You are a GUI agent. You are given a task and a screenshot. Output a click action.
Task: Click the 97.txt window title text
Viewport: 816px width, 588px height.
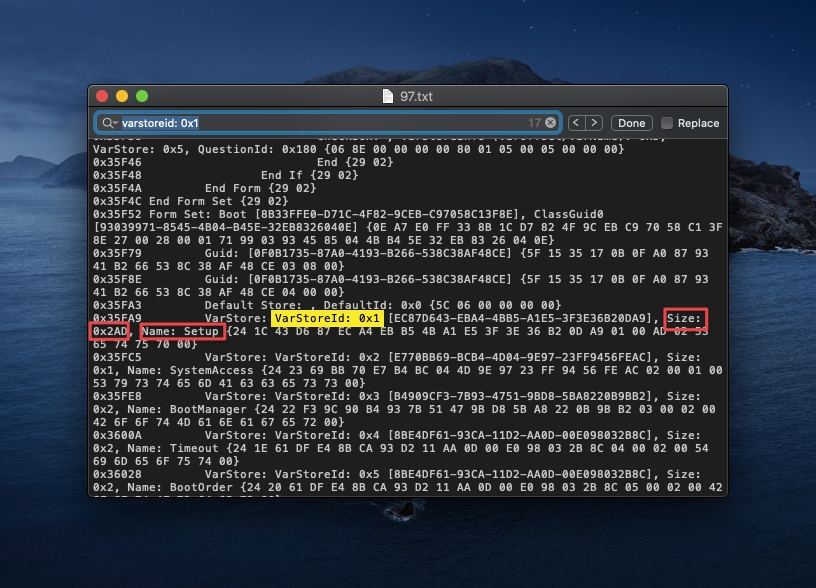[416, 96]
